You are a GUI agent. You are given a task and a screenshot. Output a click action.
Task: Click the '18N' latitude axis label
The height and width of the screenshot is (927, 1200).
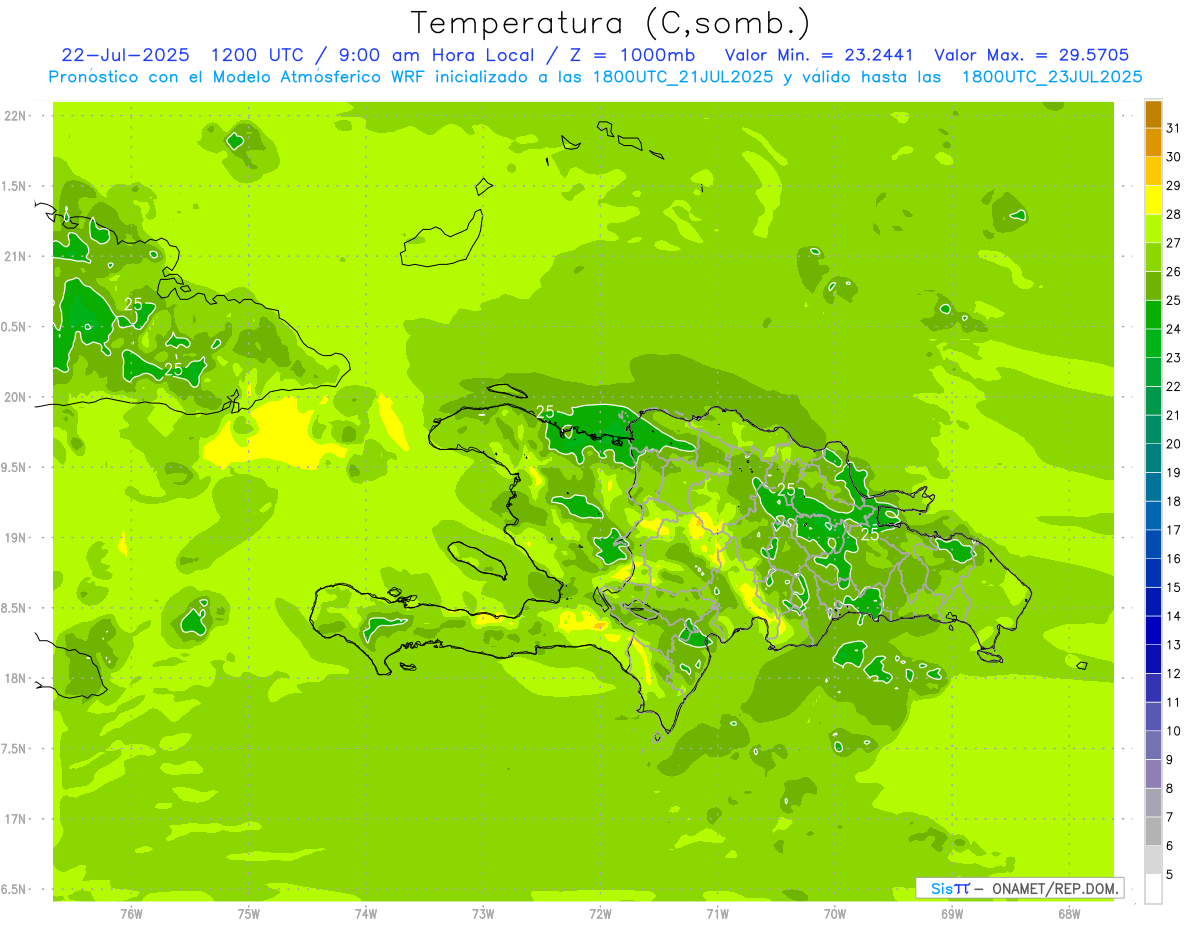(15, 678)
